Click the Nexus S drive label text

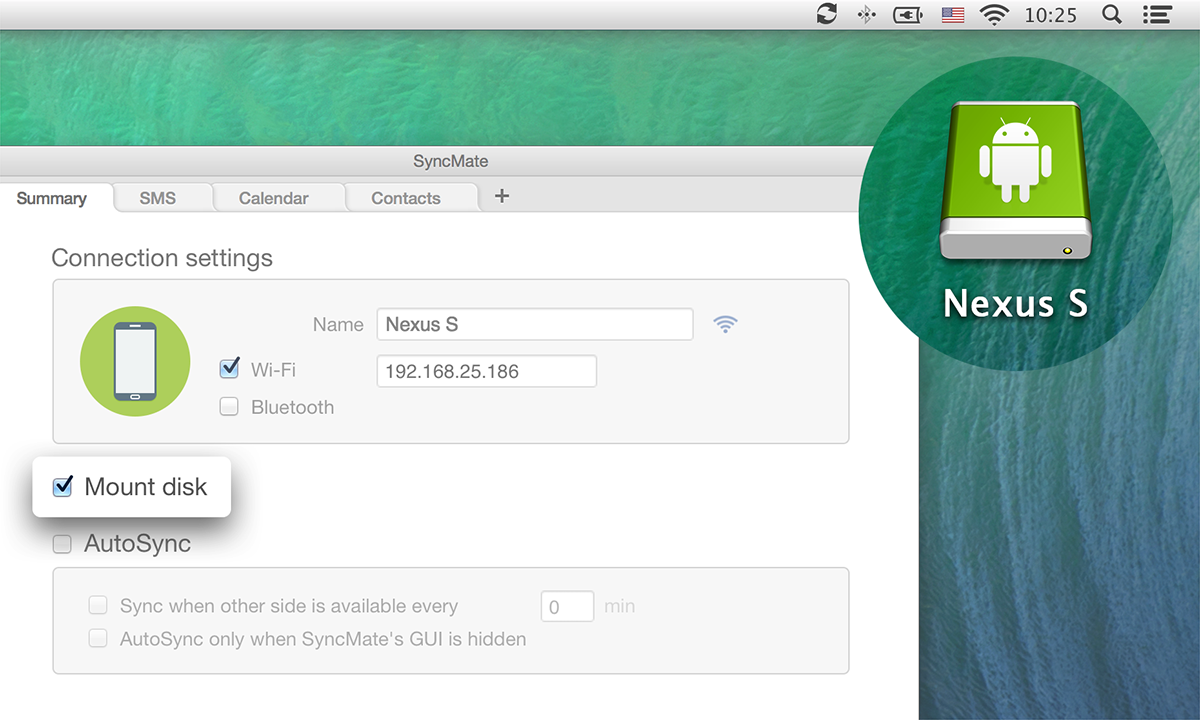(1015, 303)
